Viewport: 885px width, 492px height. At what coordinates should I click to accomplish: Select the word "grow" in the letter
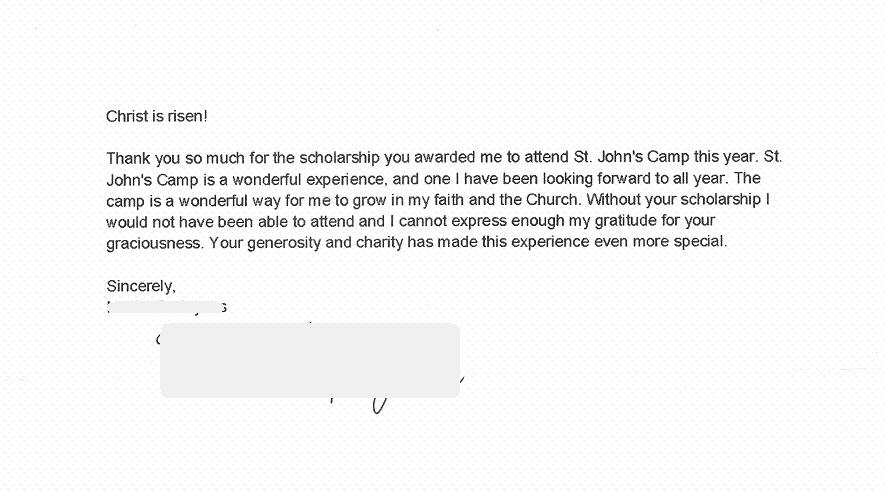(370, 200)
